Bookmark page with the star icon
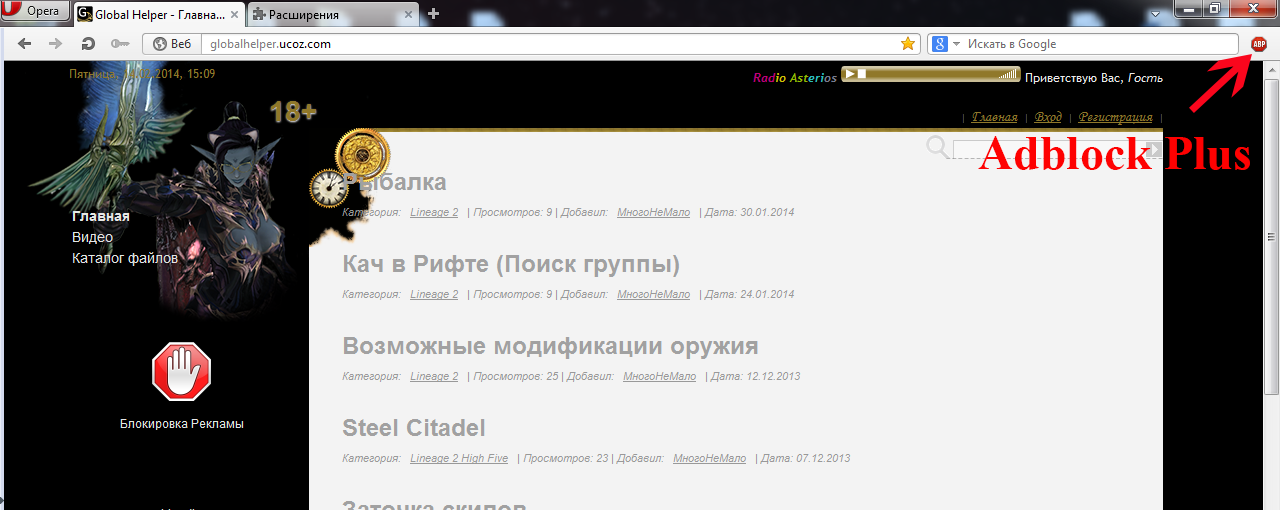Screen dimensions: 1280x510 click(908, 44)
